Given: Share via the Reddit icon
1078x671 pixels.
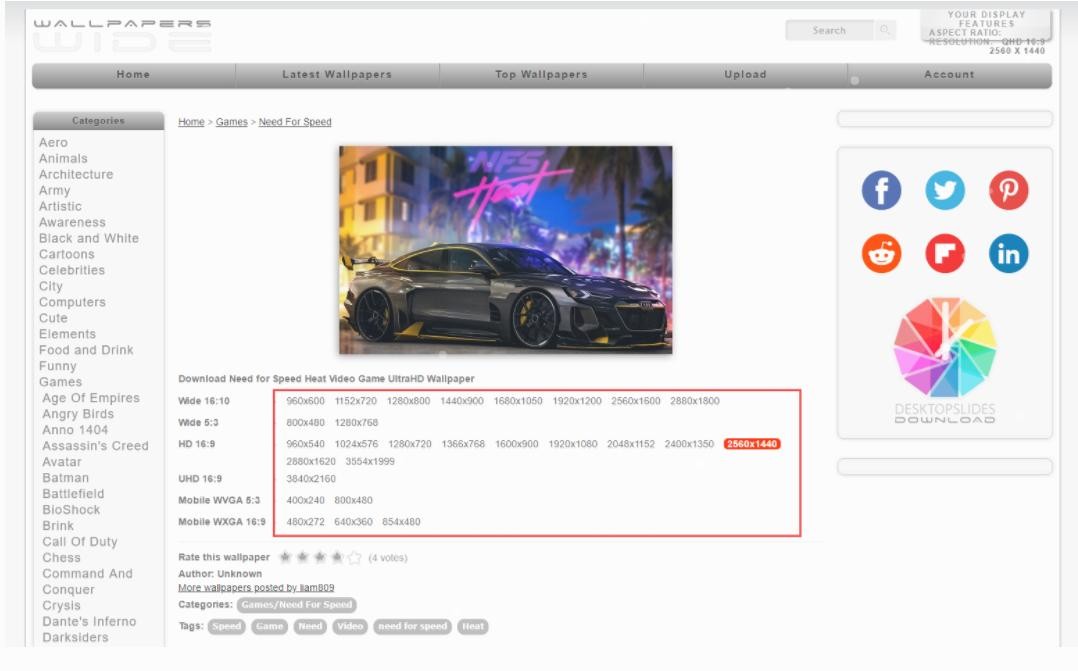Looking at the screenshot, I should (x=881, y=254).
